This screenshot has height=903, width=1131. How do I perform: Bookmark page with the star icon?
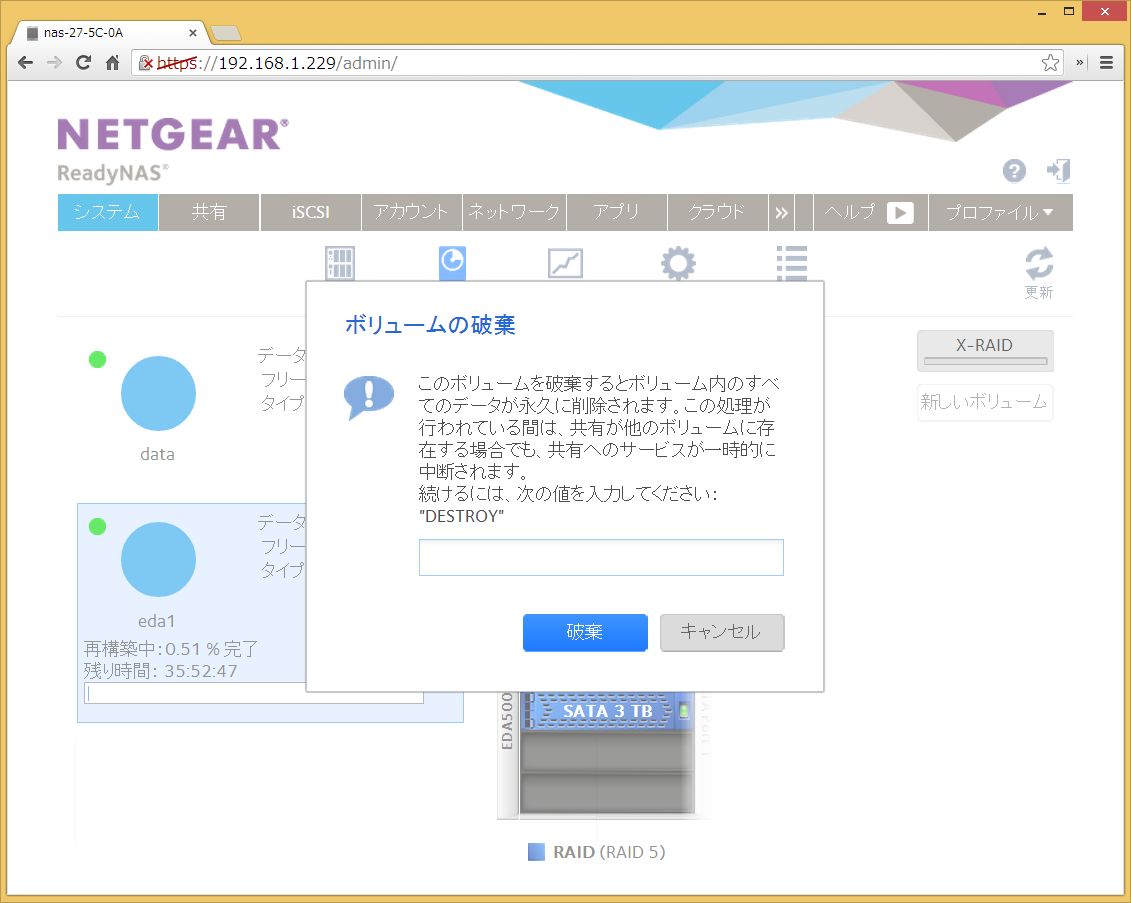pyautogui.click(x=1050, y=62)
